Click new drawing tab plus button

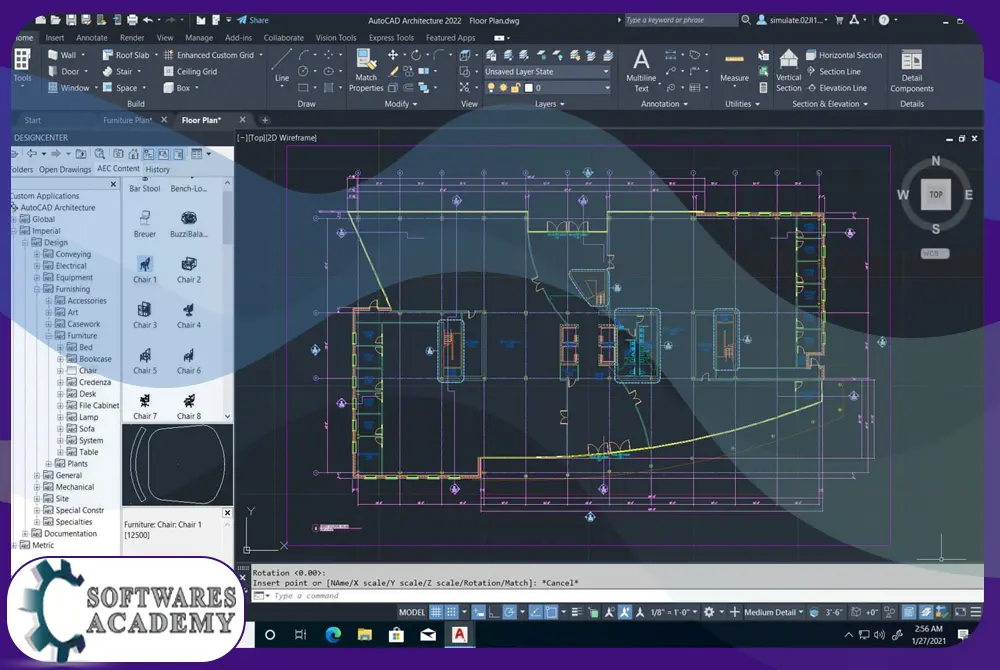click(265, 120)
